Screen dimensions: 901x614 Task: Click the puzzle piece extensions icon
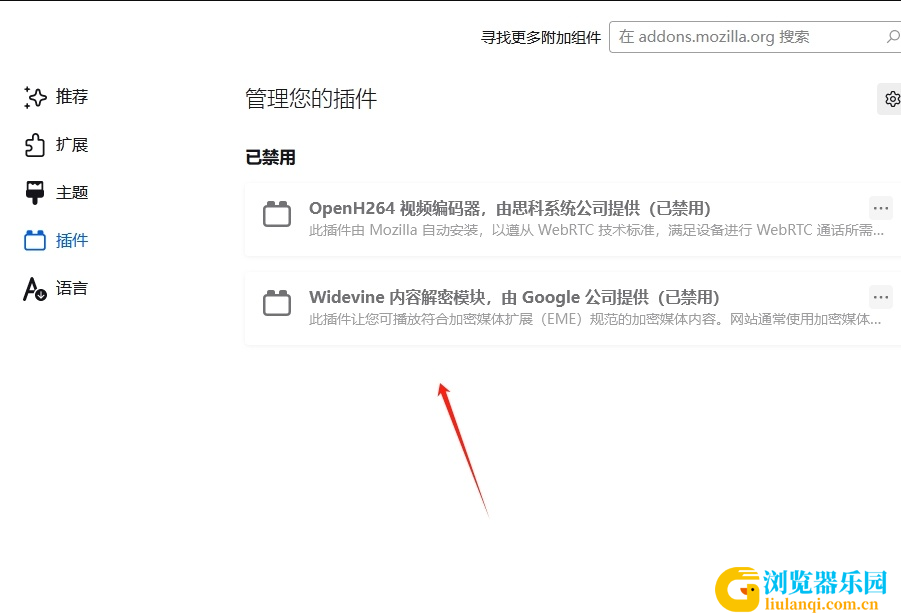tap(35, 145)
